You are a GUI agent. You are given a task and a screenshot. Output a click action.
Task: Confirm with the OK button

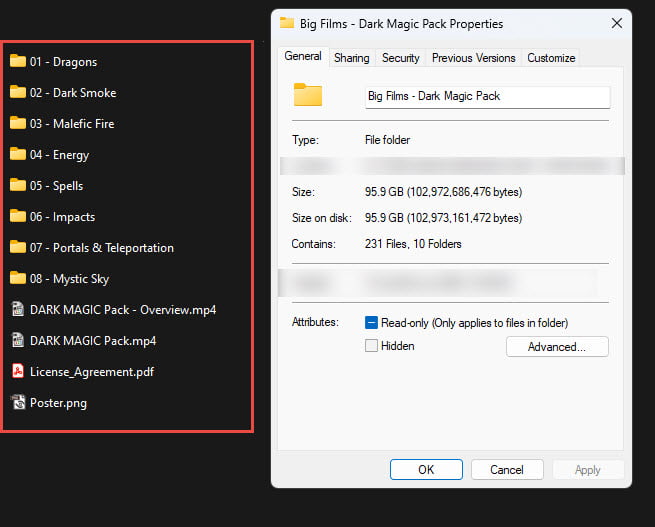tap(426, 470)
